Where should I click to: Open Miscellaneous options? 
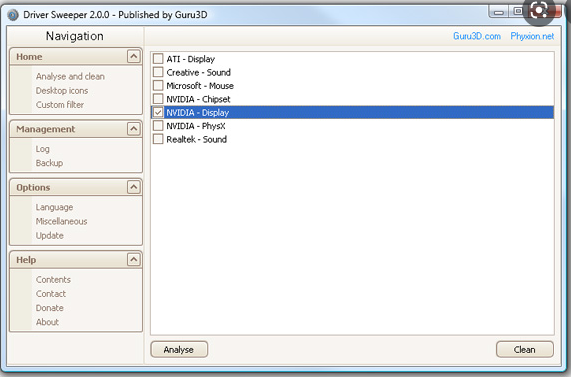click(x=62, y=221)
